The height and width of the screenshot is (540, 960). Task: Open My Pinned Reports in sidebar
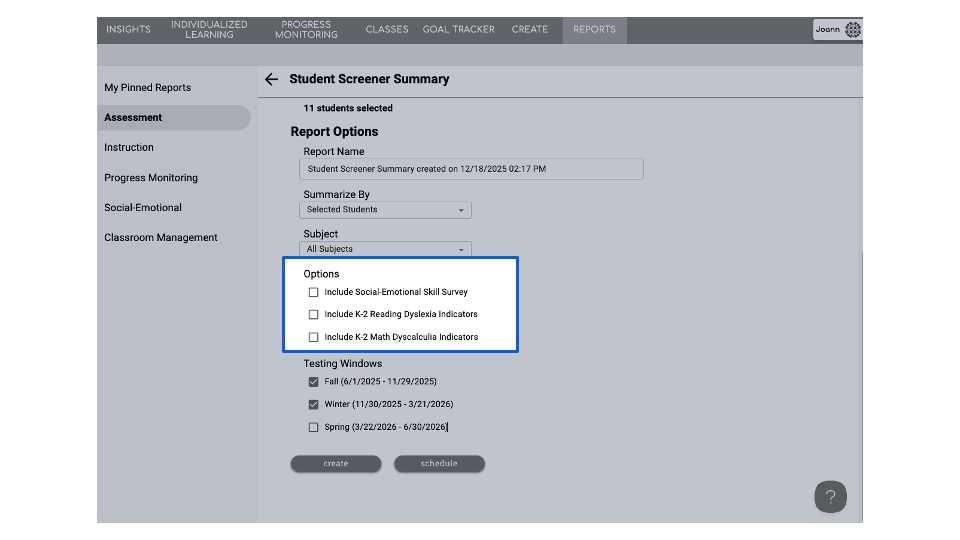pyautogui.click(x=148, y=88)
